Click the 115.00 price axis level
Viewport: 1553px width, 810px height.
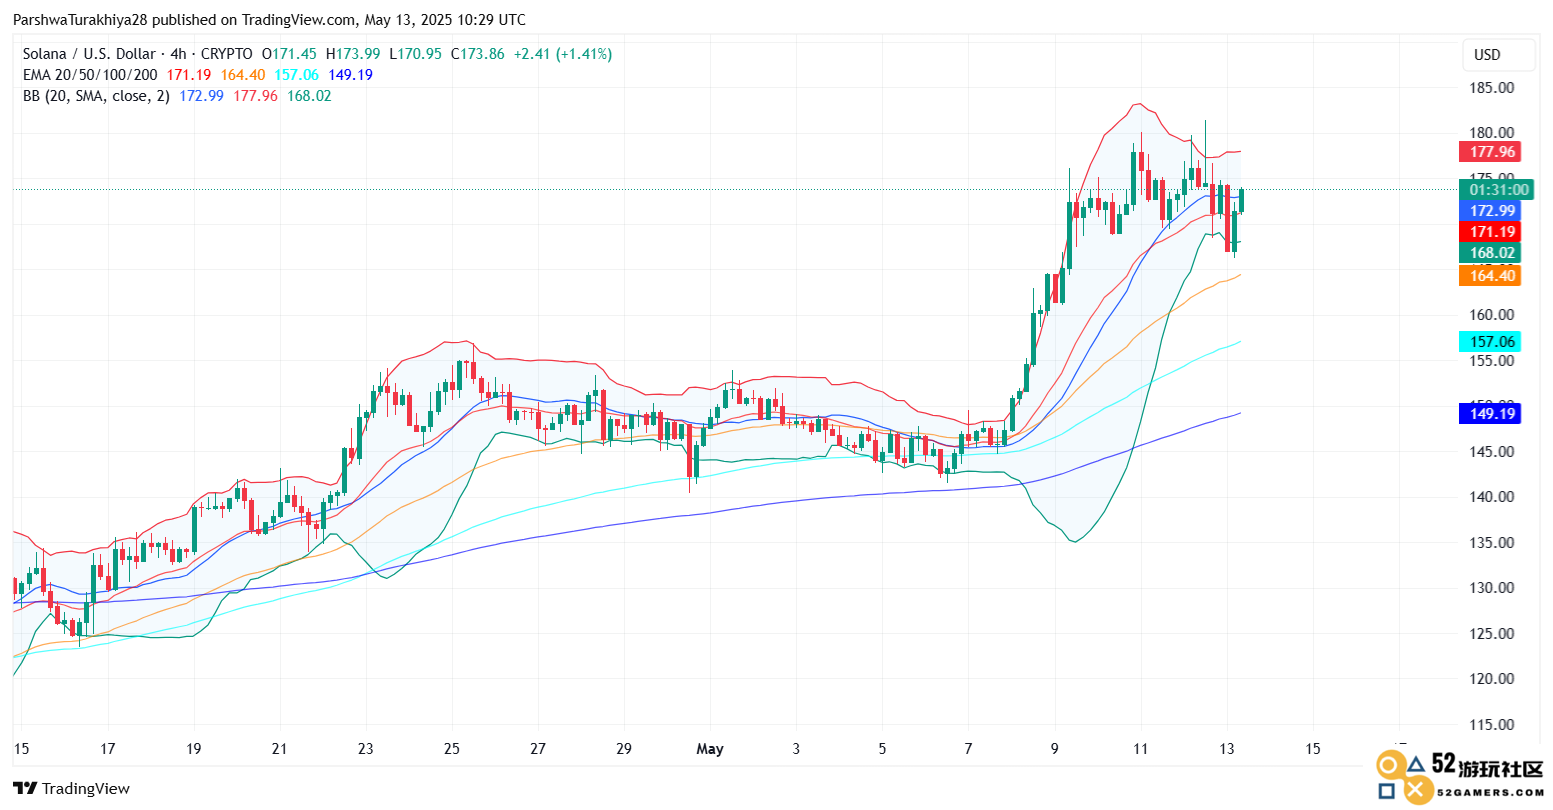tap(1492, 724)
